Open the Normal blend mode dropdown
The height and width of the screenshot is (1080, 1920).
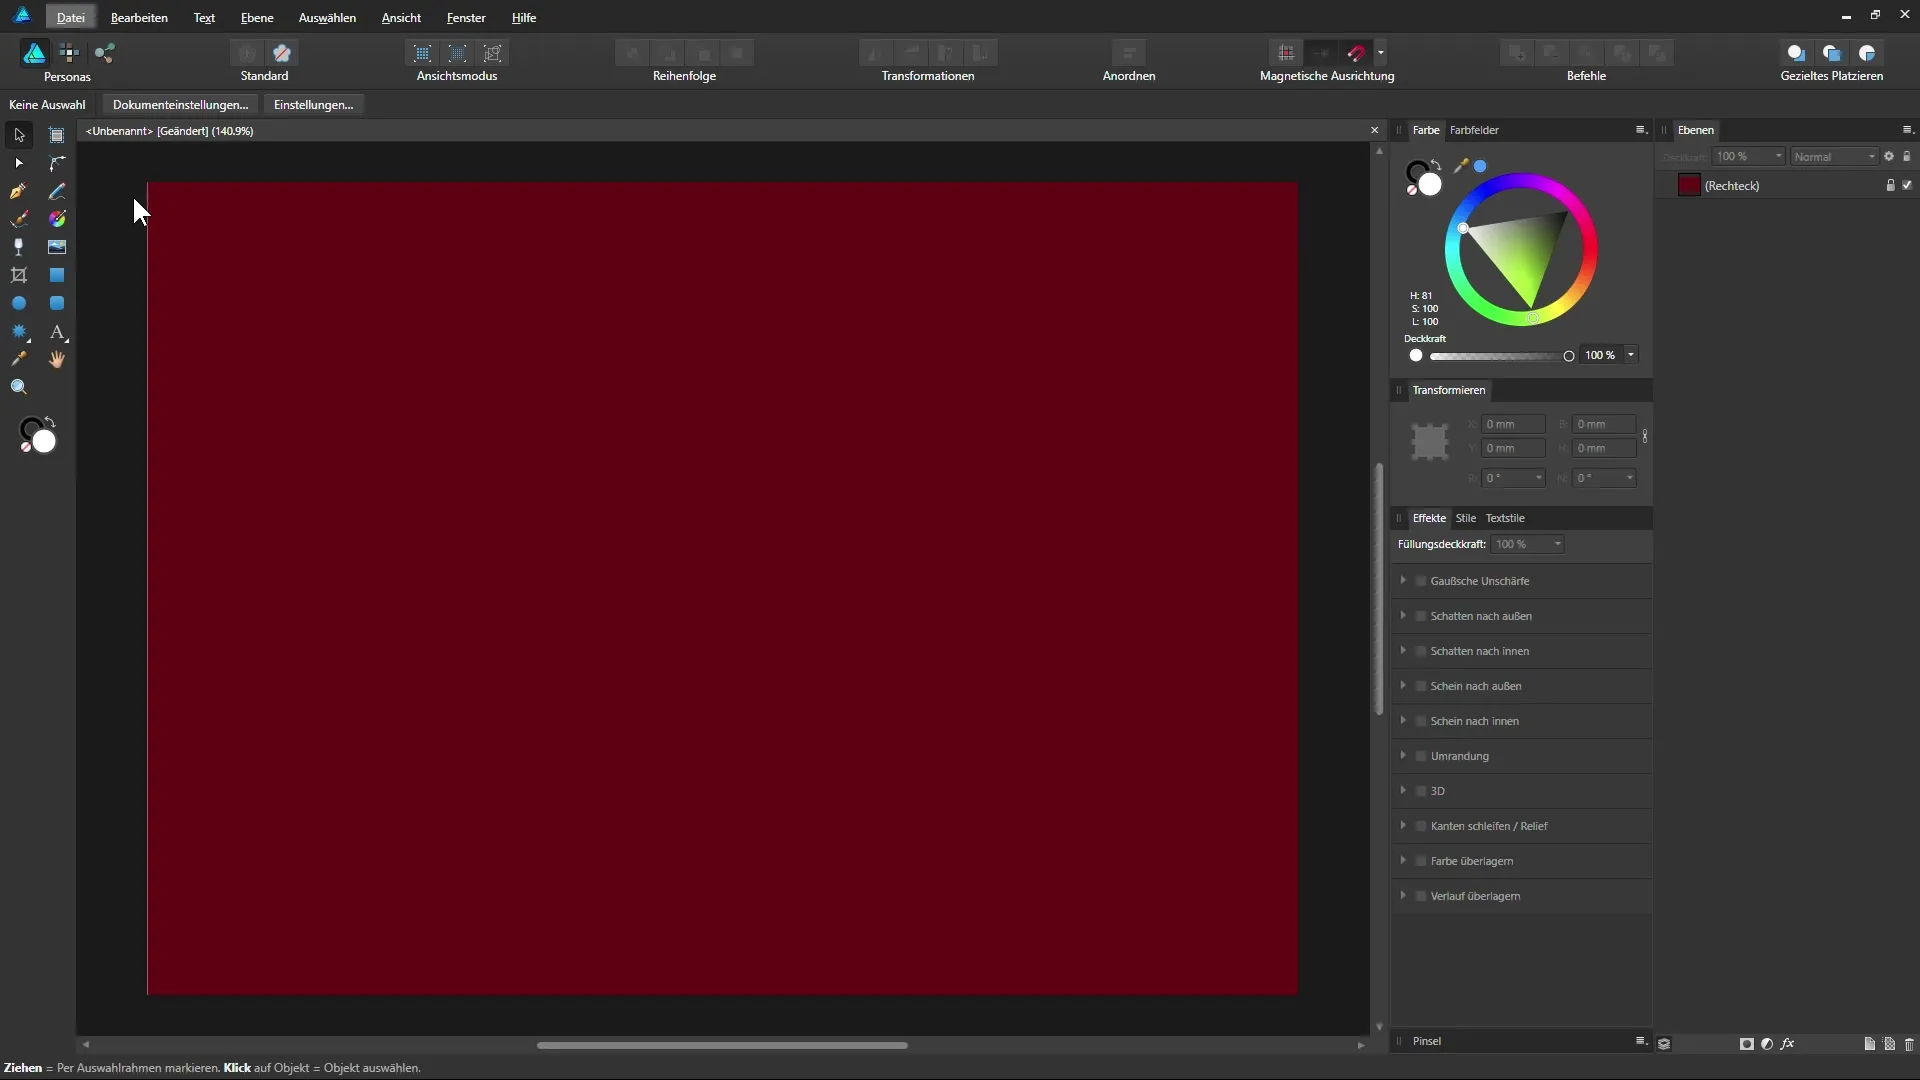pyautogui.click(x=1834, y=157)
